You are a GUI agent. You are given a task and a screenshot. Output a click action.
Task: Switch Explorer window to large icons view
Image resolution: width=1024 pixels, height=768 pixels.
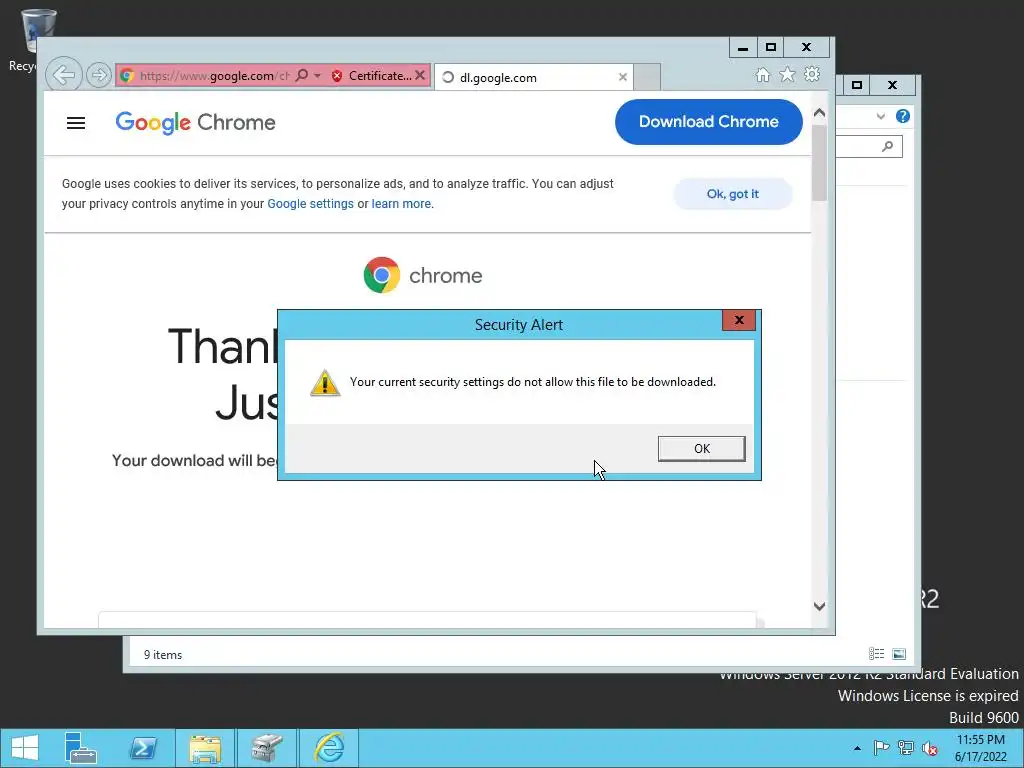[x=899, y=654]
